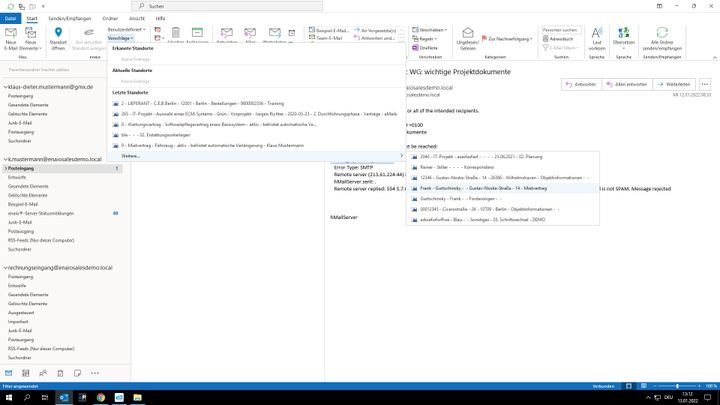This screenshot has height=405, width=720.
Task: Select the 9 - Mietvertrag - Fahrzeug location
Action: click(257, 146)
